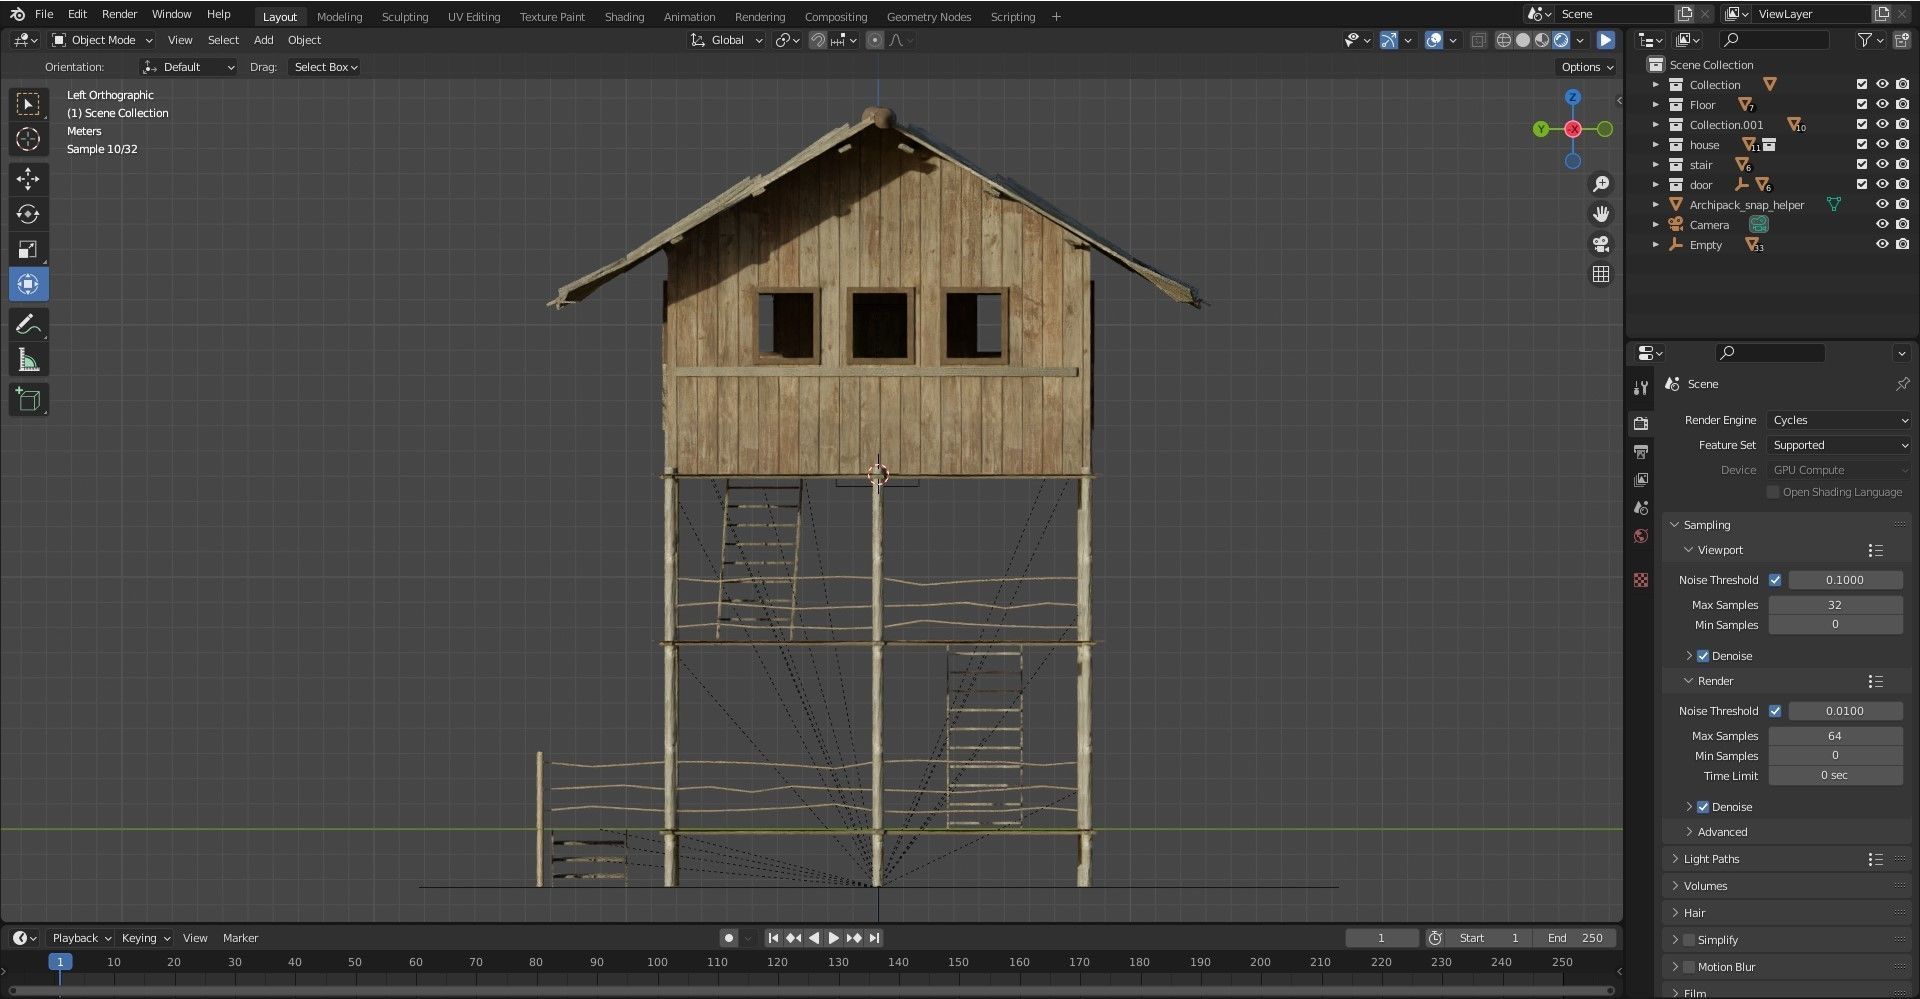Click the End frame 250 field

click(1575, 938)
